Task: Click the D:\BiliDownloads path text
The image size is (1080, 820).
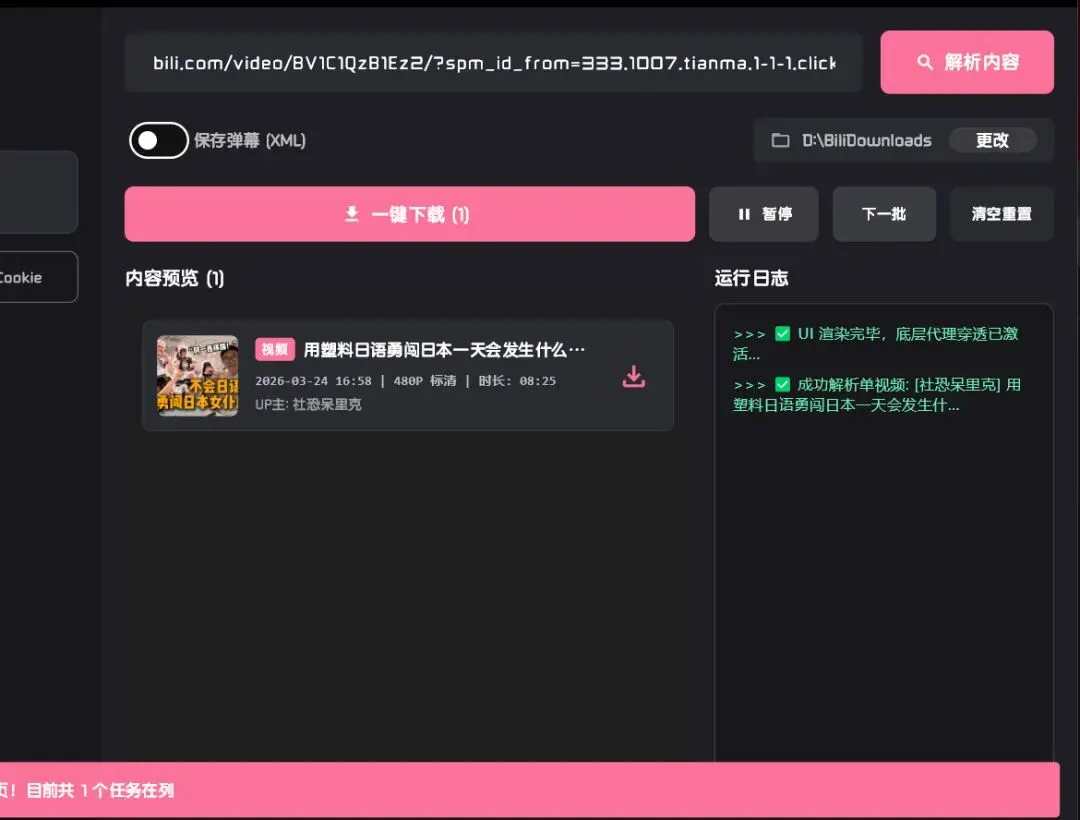Action: pos(866,140)
